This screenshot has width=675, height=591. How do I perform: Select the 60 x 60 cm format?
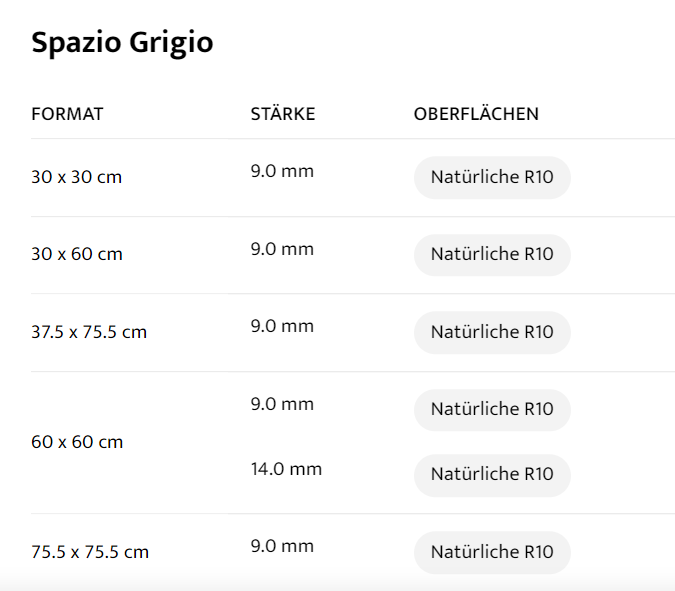click(x=77, y=442)
